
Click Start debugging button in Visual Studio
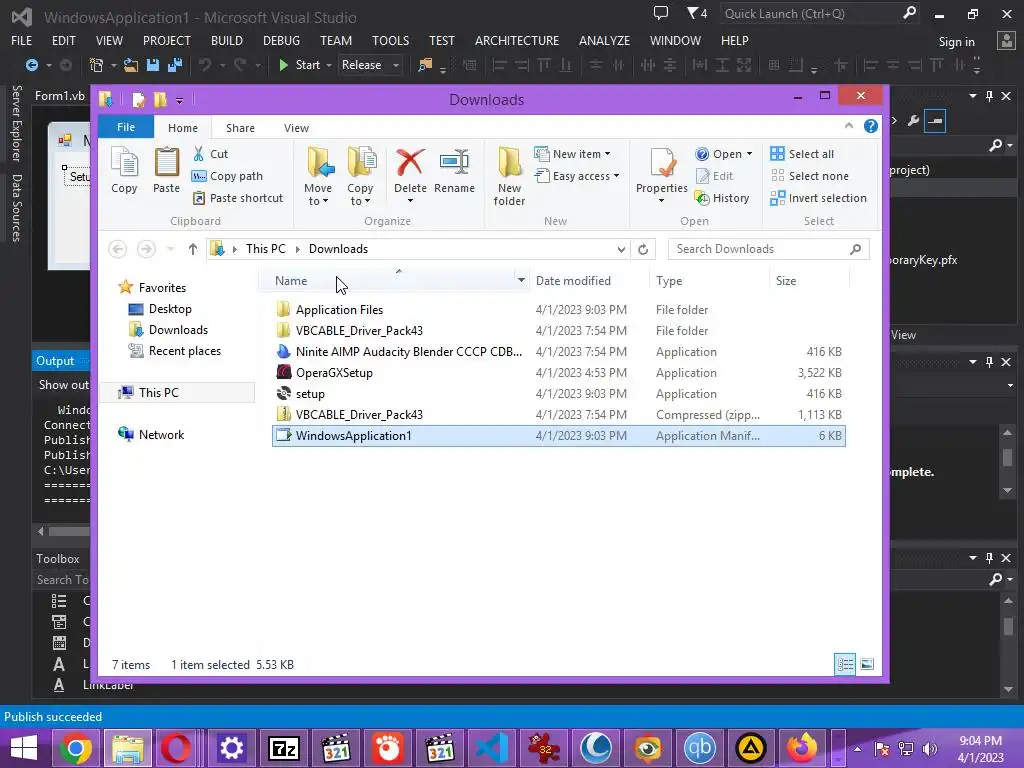(x=299, y=65)
